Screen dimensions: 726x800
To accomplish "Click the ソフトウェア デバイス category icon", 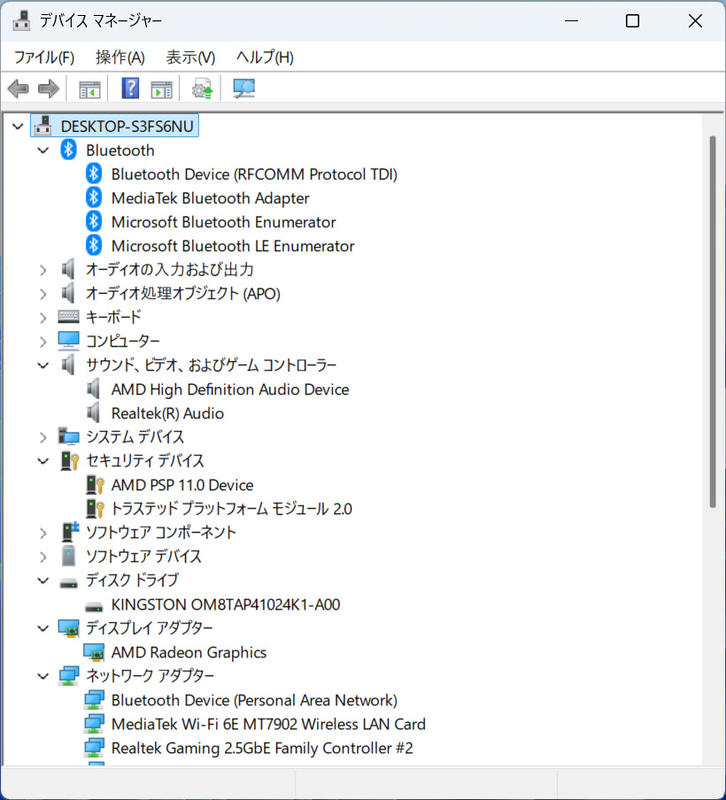I will point(68,556).
